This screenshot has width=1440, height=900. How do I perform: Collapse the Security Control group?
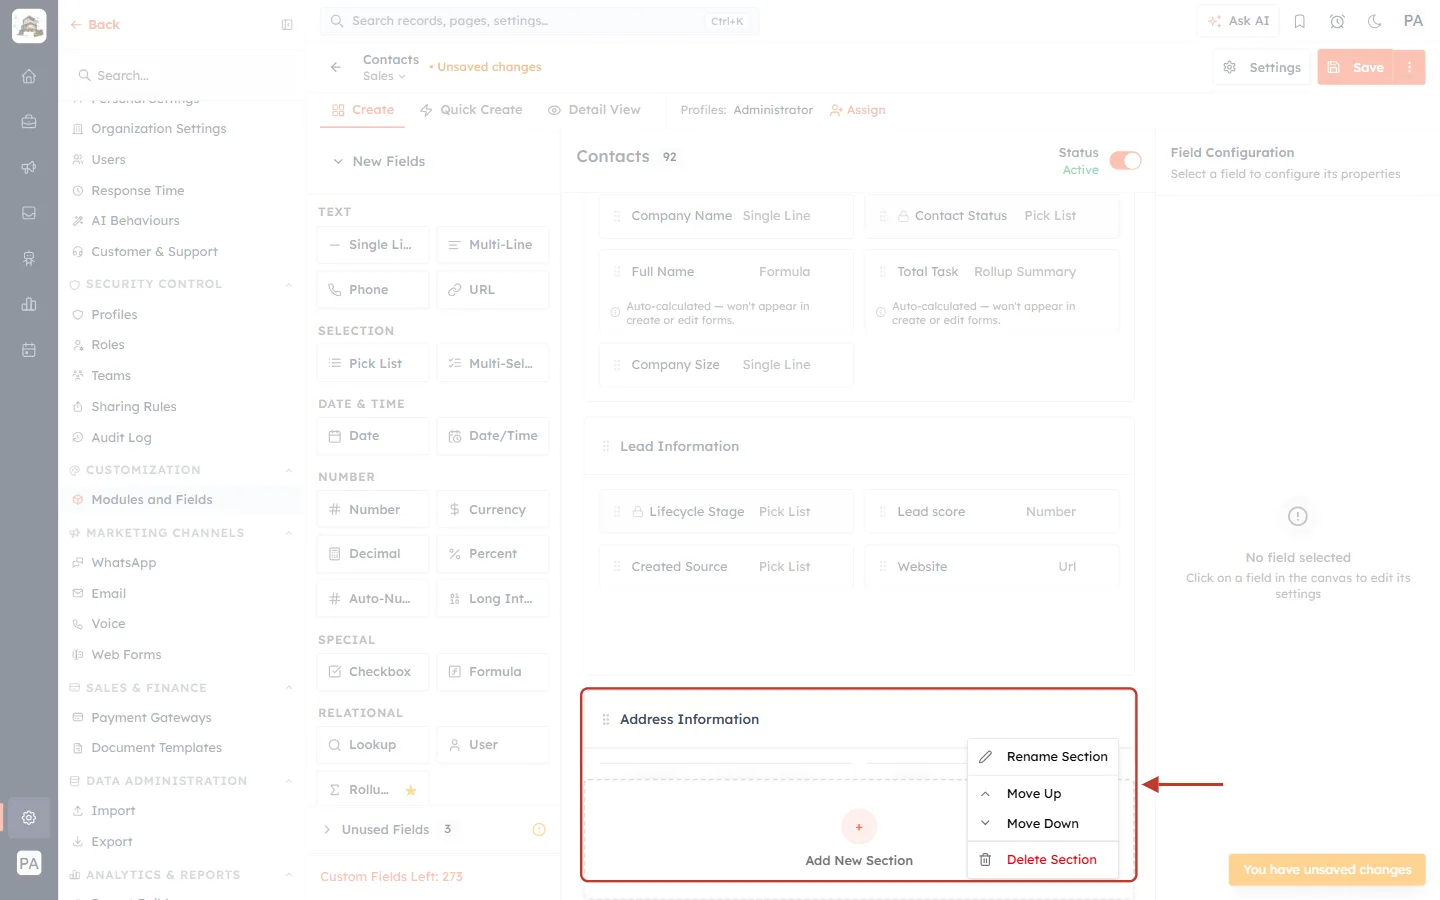288,284
